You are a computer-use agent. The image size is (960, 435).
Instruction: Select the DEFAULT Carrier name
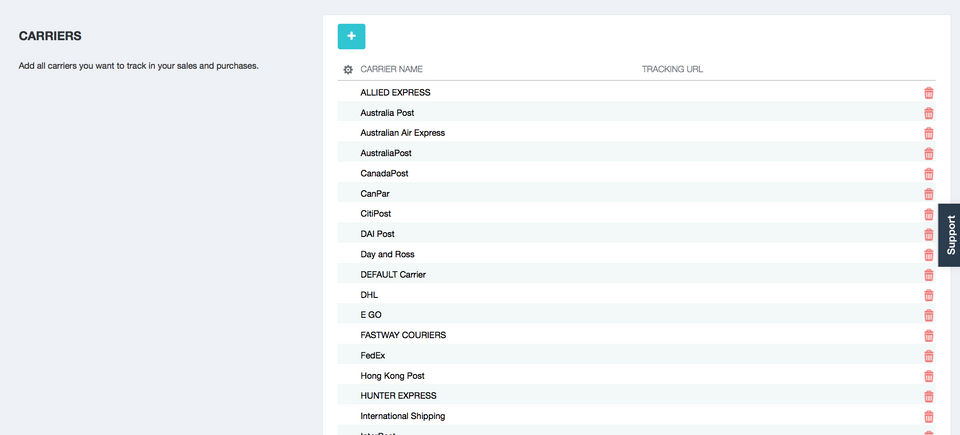pyautogui.click(x=393, y=274)
